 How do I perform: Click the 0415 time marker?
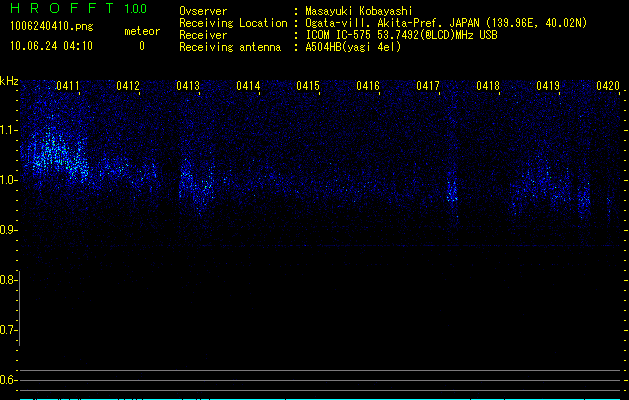(308, 86)
